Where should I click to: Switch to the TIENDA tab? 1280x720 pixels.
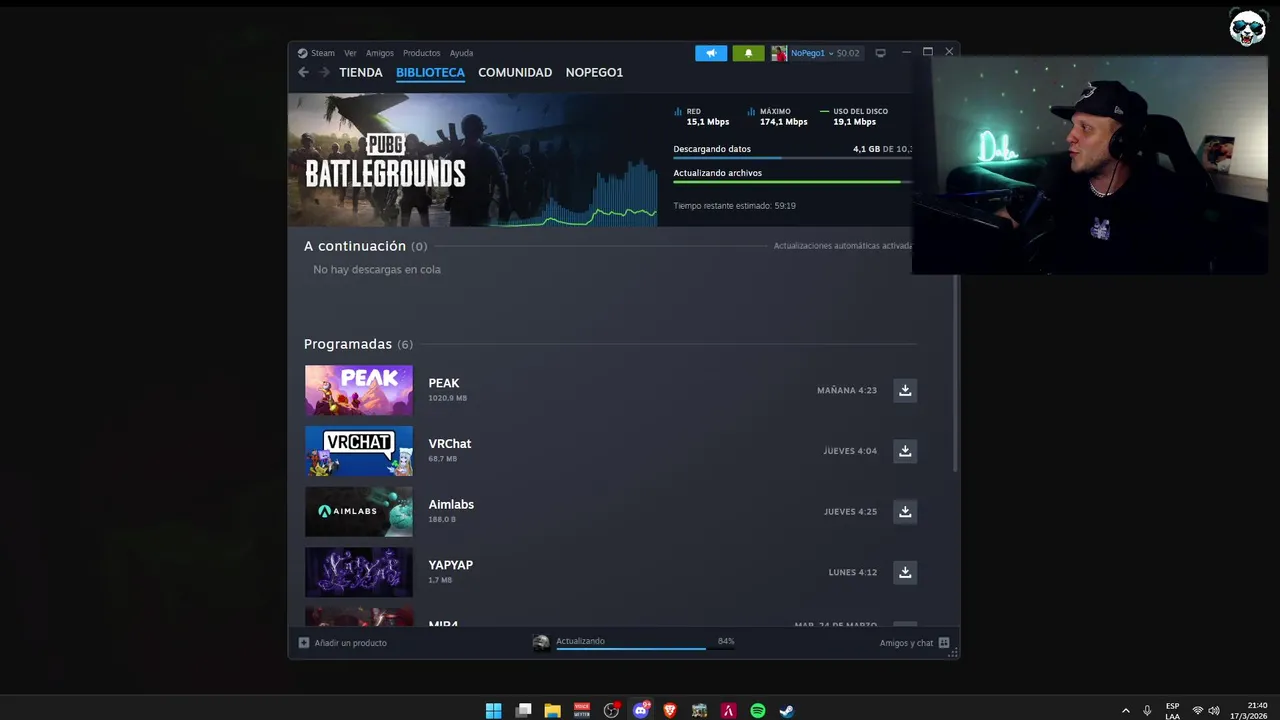361,72
